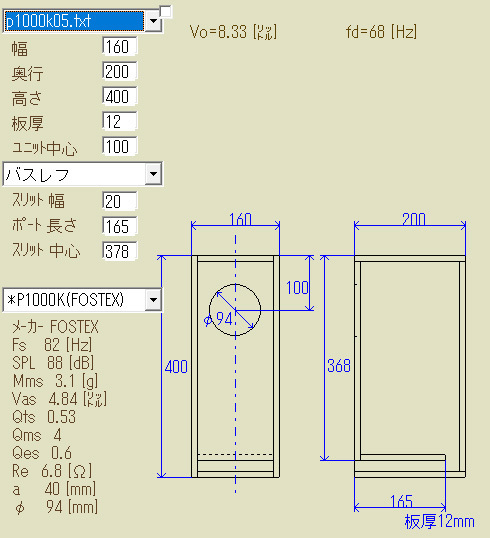Click the SPL 88 [dB] parameter line
Image resolution: width=490 pixels, height=538 pixels.
[53, 363]
